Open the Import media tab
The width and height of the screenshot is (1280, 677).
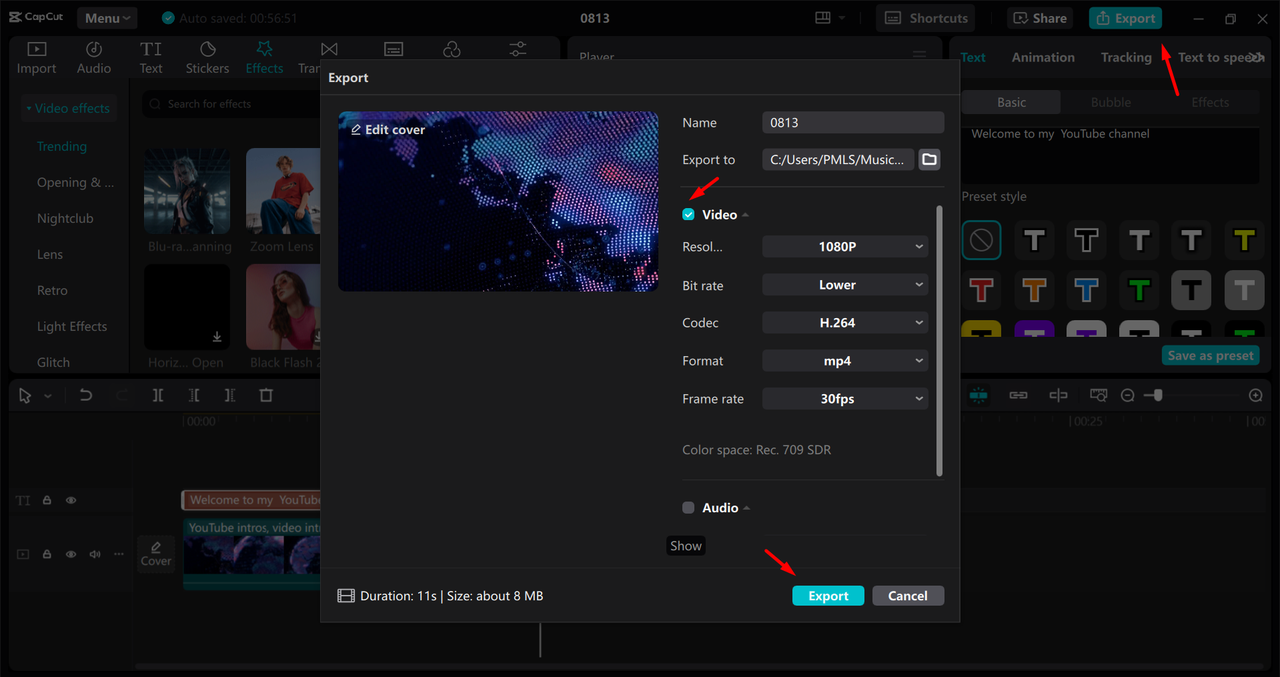click(36, 58)
